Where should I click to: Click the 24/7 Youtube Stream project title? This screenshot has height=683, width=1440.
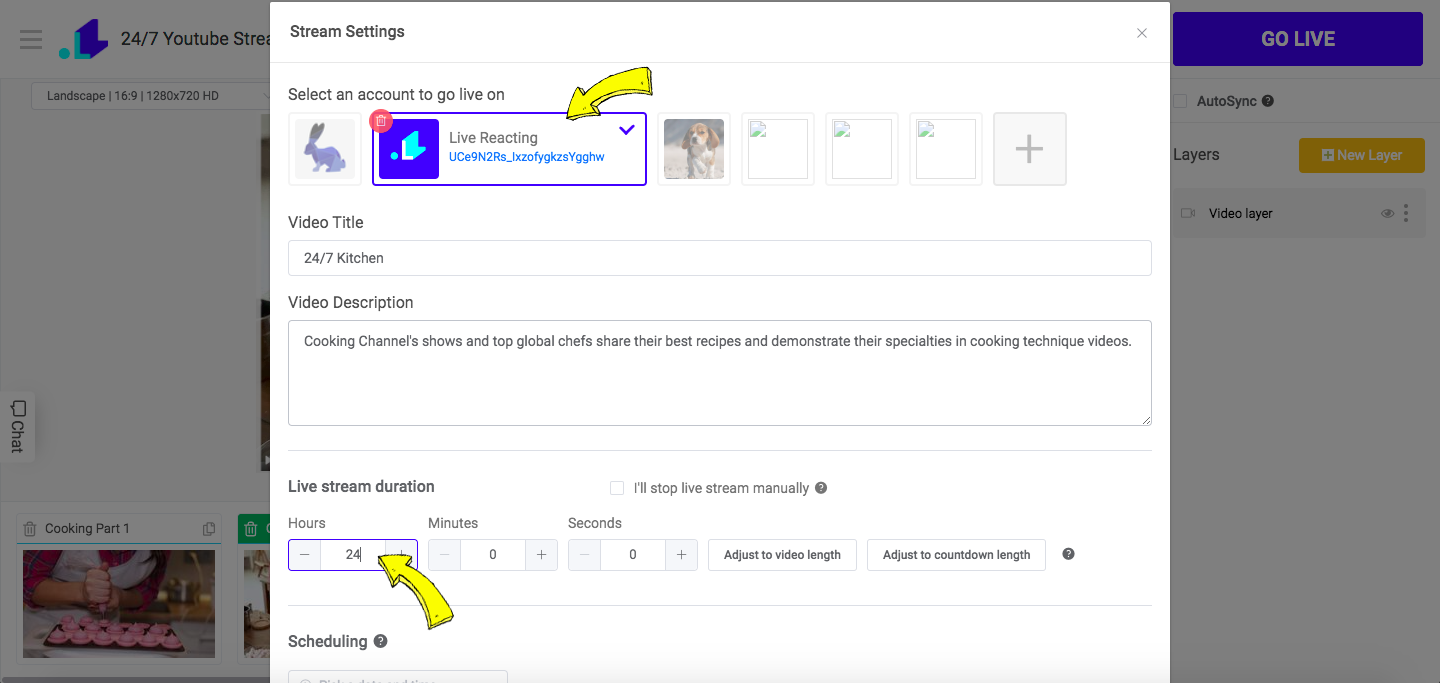pyautogui.click(x=196, y=39)
